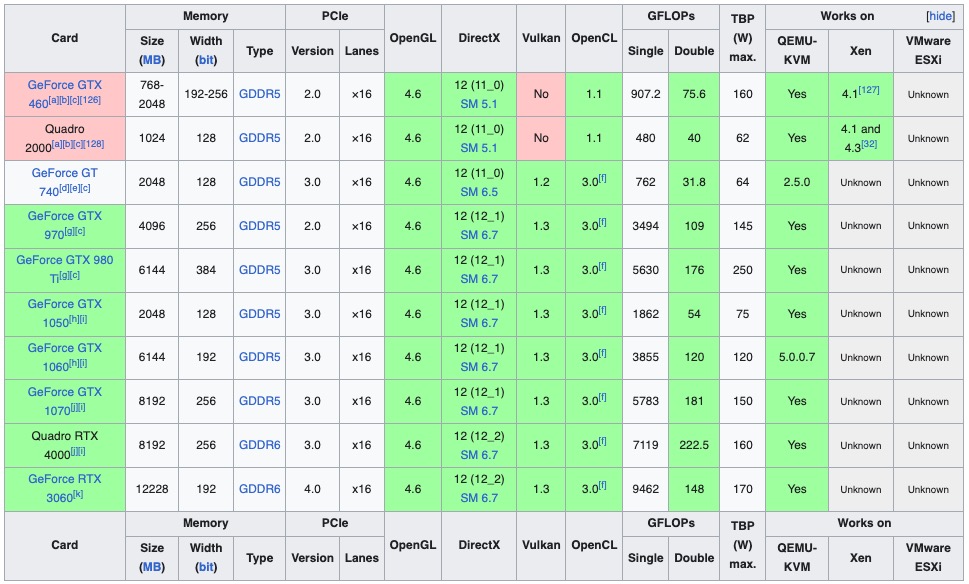
Task: Open OpenCL footnote [f] in the GT 740 row
Action: coord(602,179)
